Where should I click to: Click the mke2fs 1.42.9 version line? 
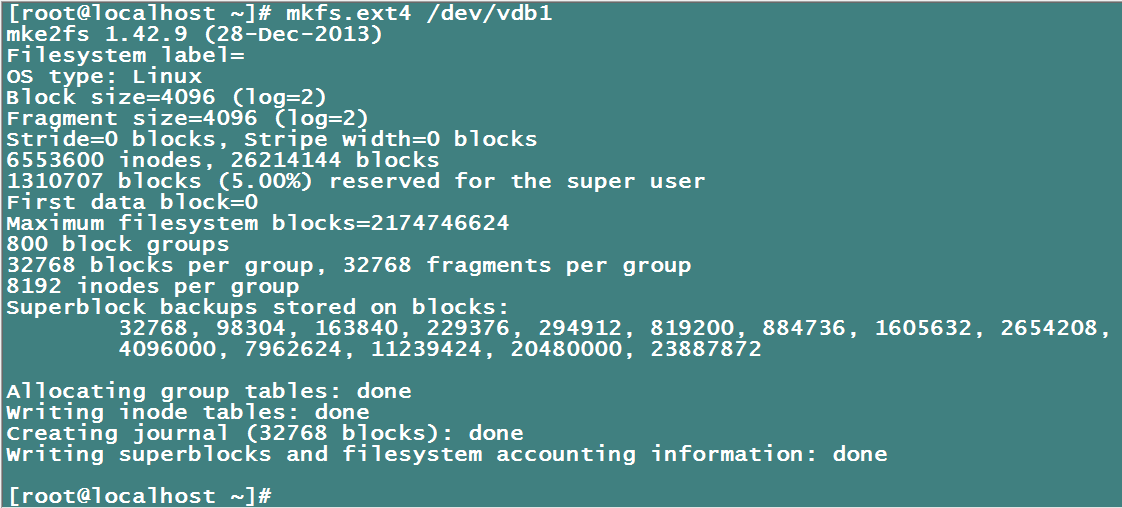pyautogui.click(x=194, y=34)
